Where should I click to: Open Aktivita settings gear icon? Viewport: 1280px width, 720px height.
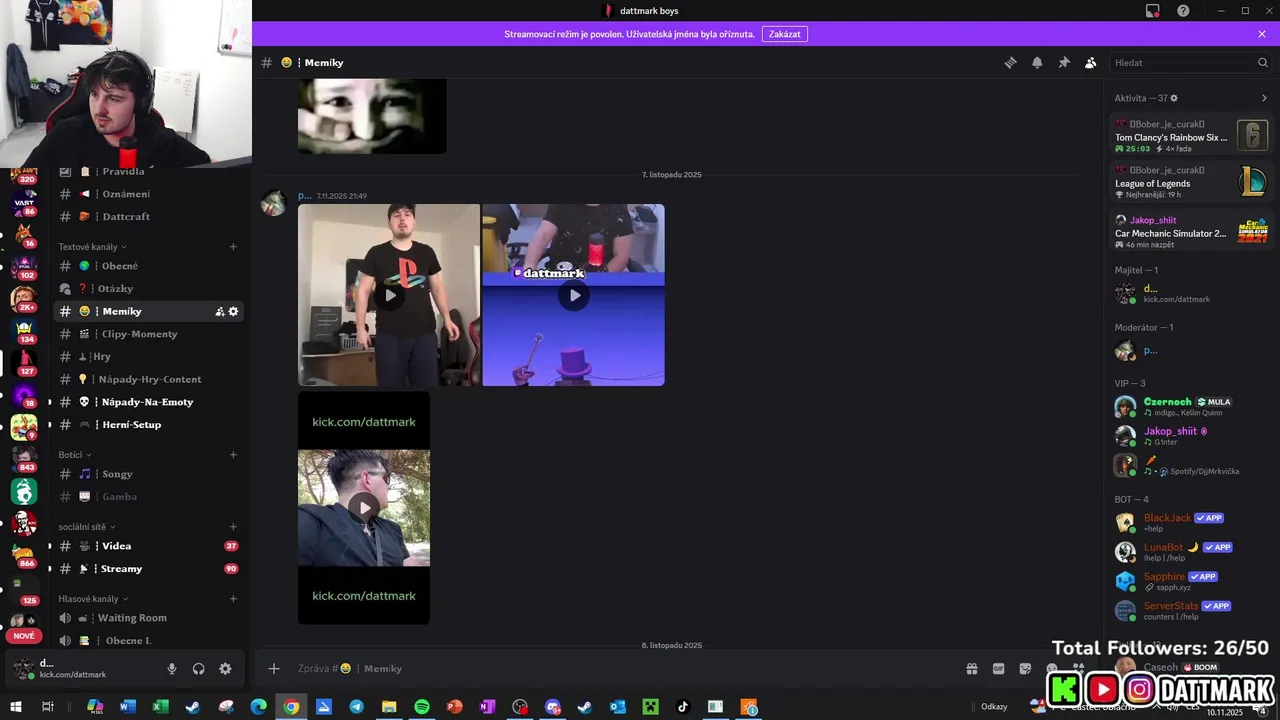[x=1174, y=98]
